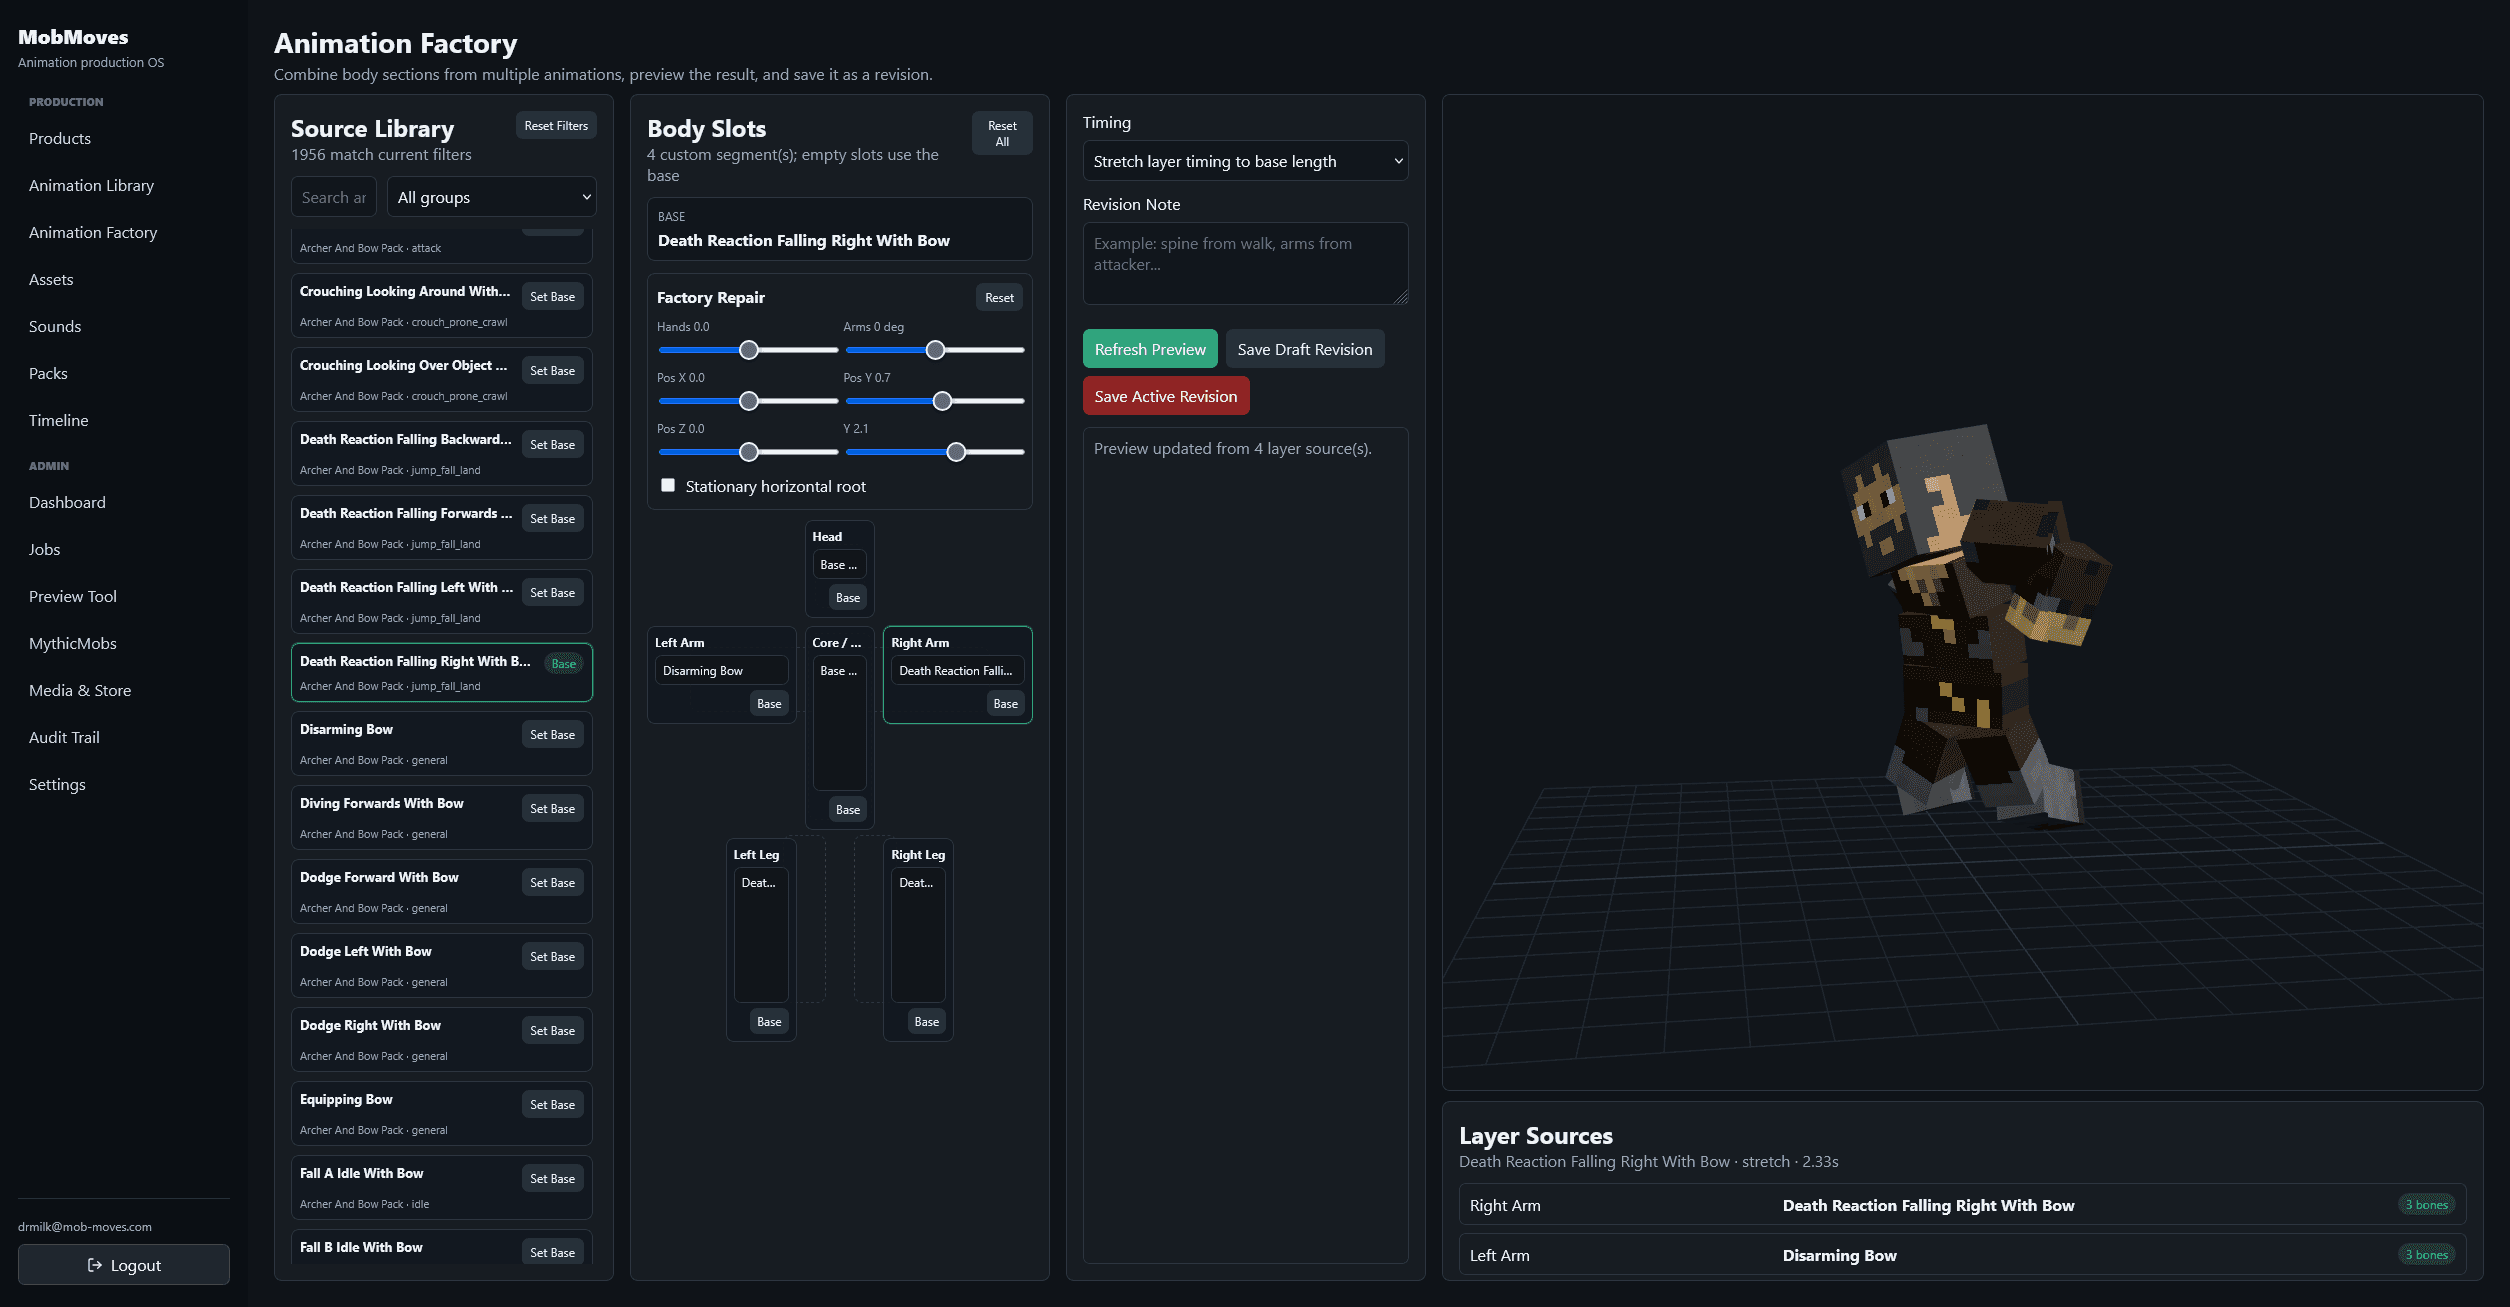The height and width of the screenshot is (1307, 2510).
Task: Select Death Reaction Falling Right With Bow card
Action: pyautogui.click(x=442, y=672)
